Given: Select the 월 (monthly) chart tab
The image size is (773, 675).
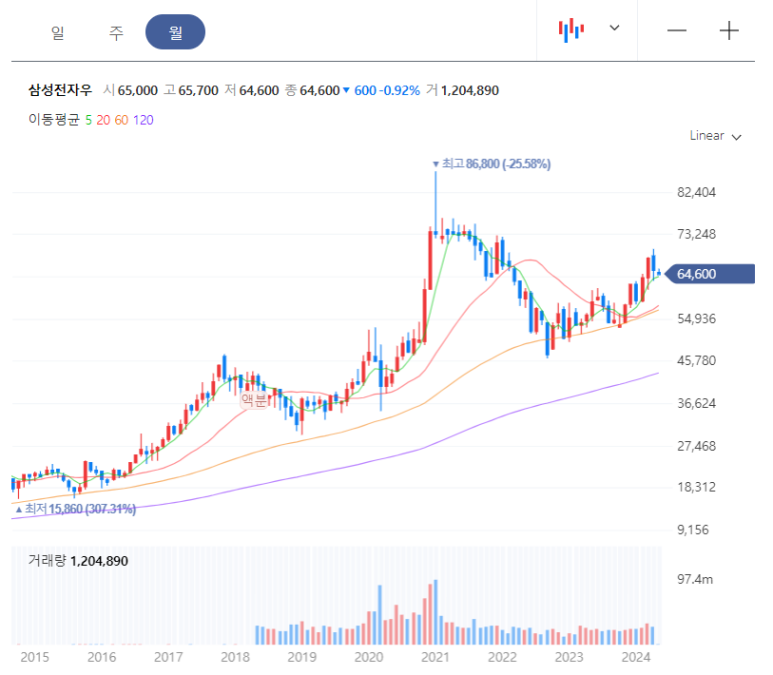Looking at the screenshot, I should (175, 32).
